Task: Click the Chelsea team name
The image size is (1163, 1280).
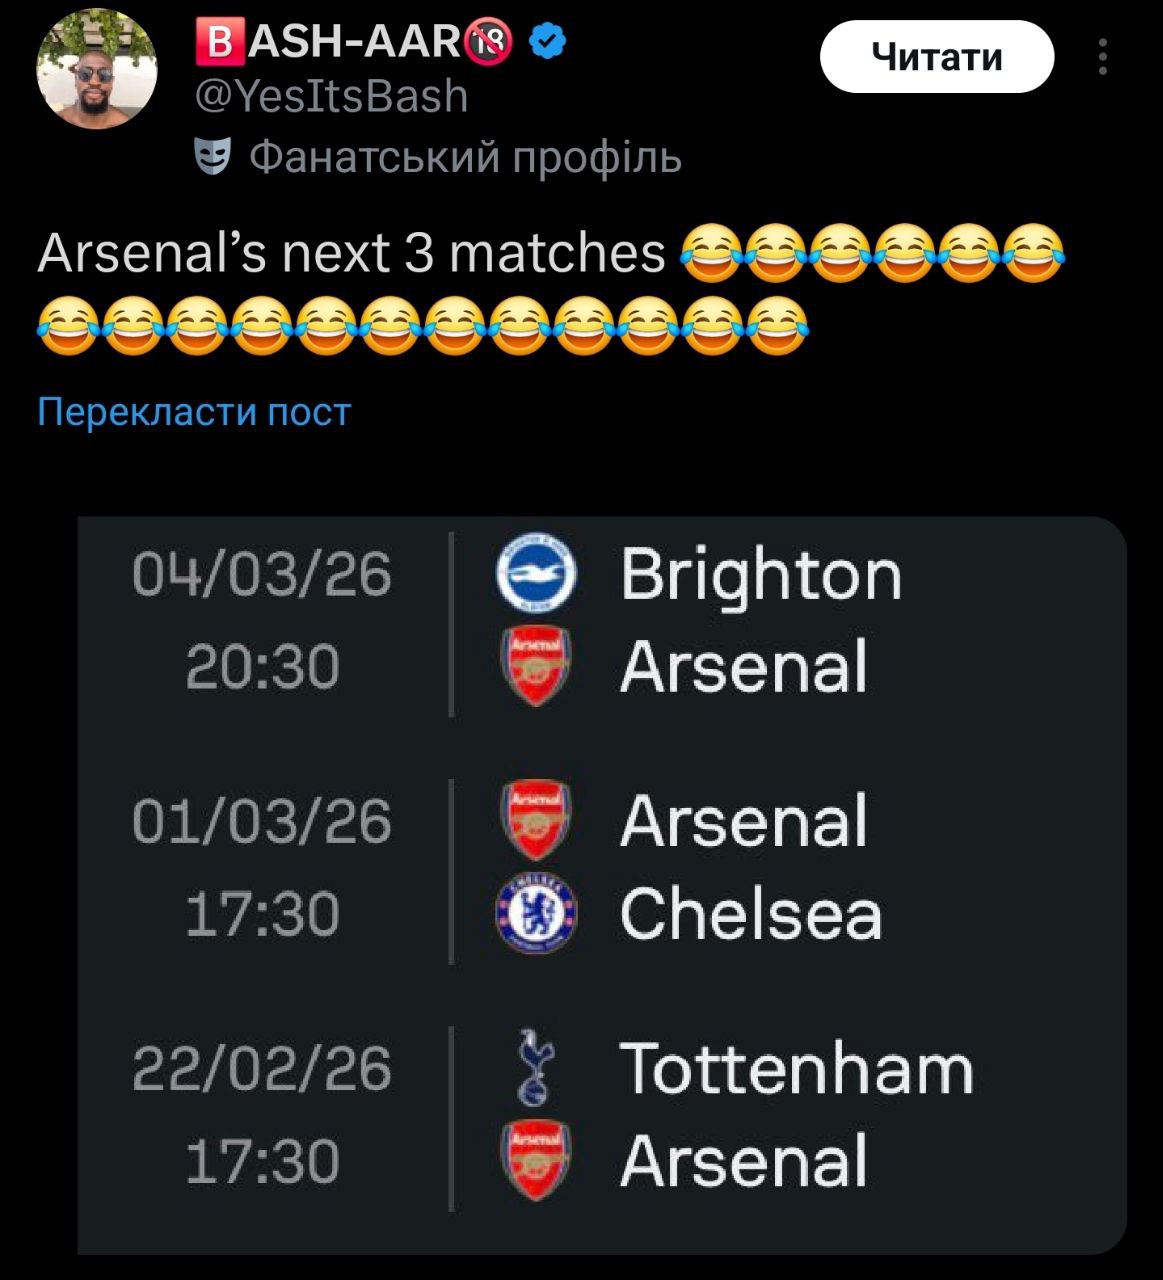Action: [x=750, y=913]
